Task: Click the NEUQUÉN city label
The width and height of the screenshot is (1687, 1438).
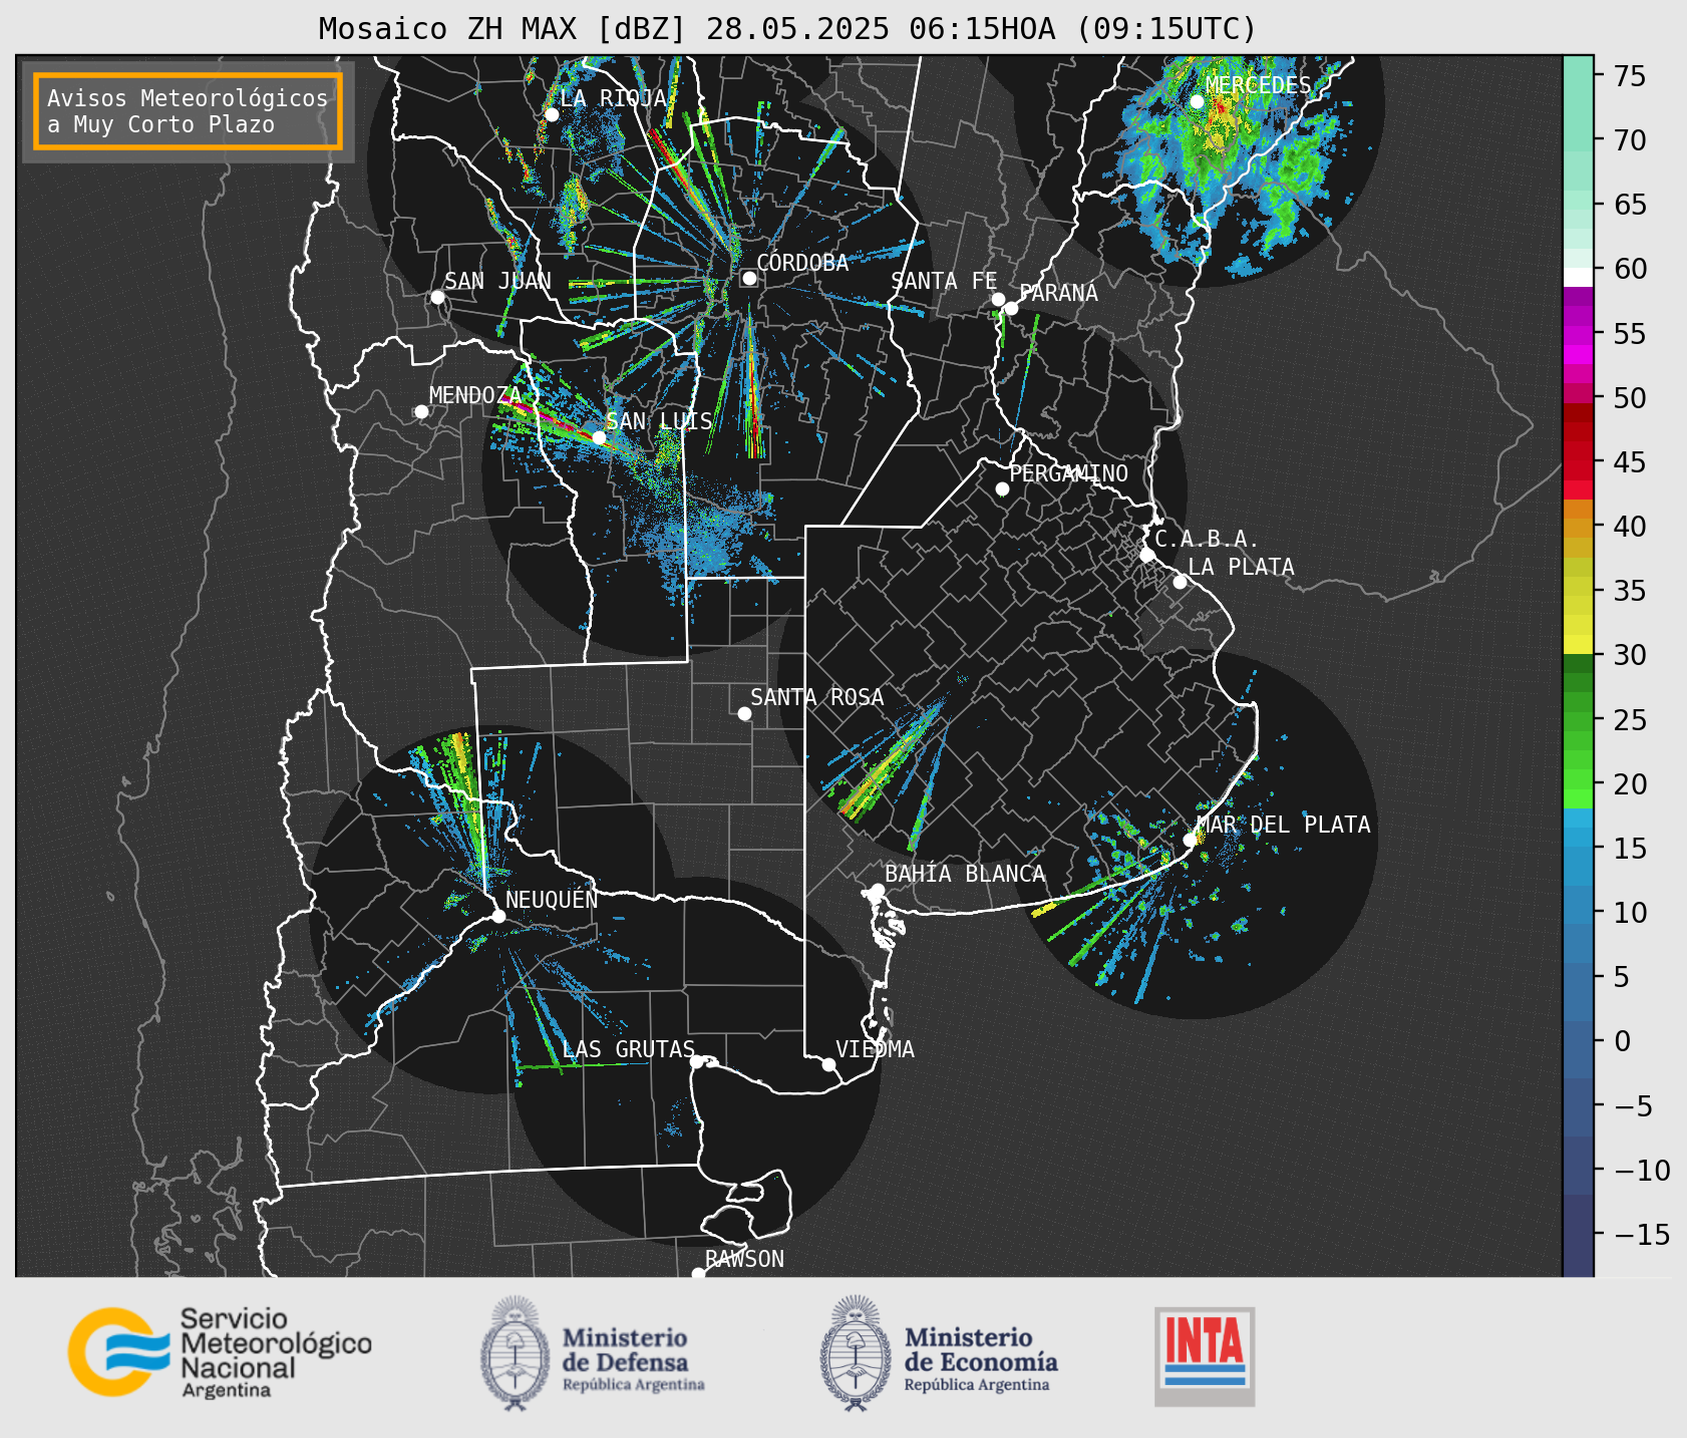Action: tap(552, 899)
